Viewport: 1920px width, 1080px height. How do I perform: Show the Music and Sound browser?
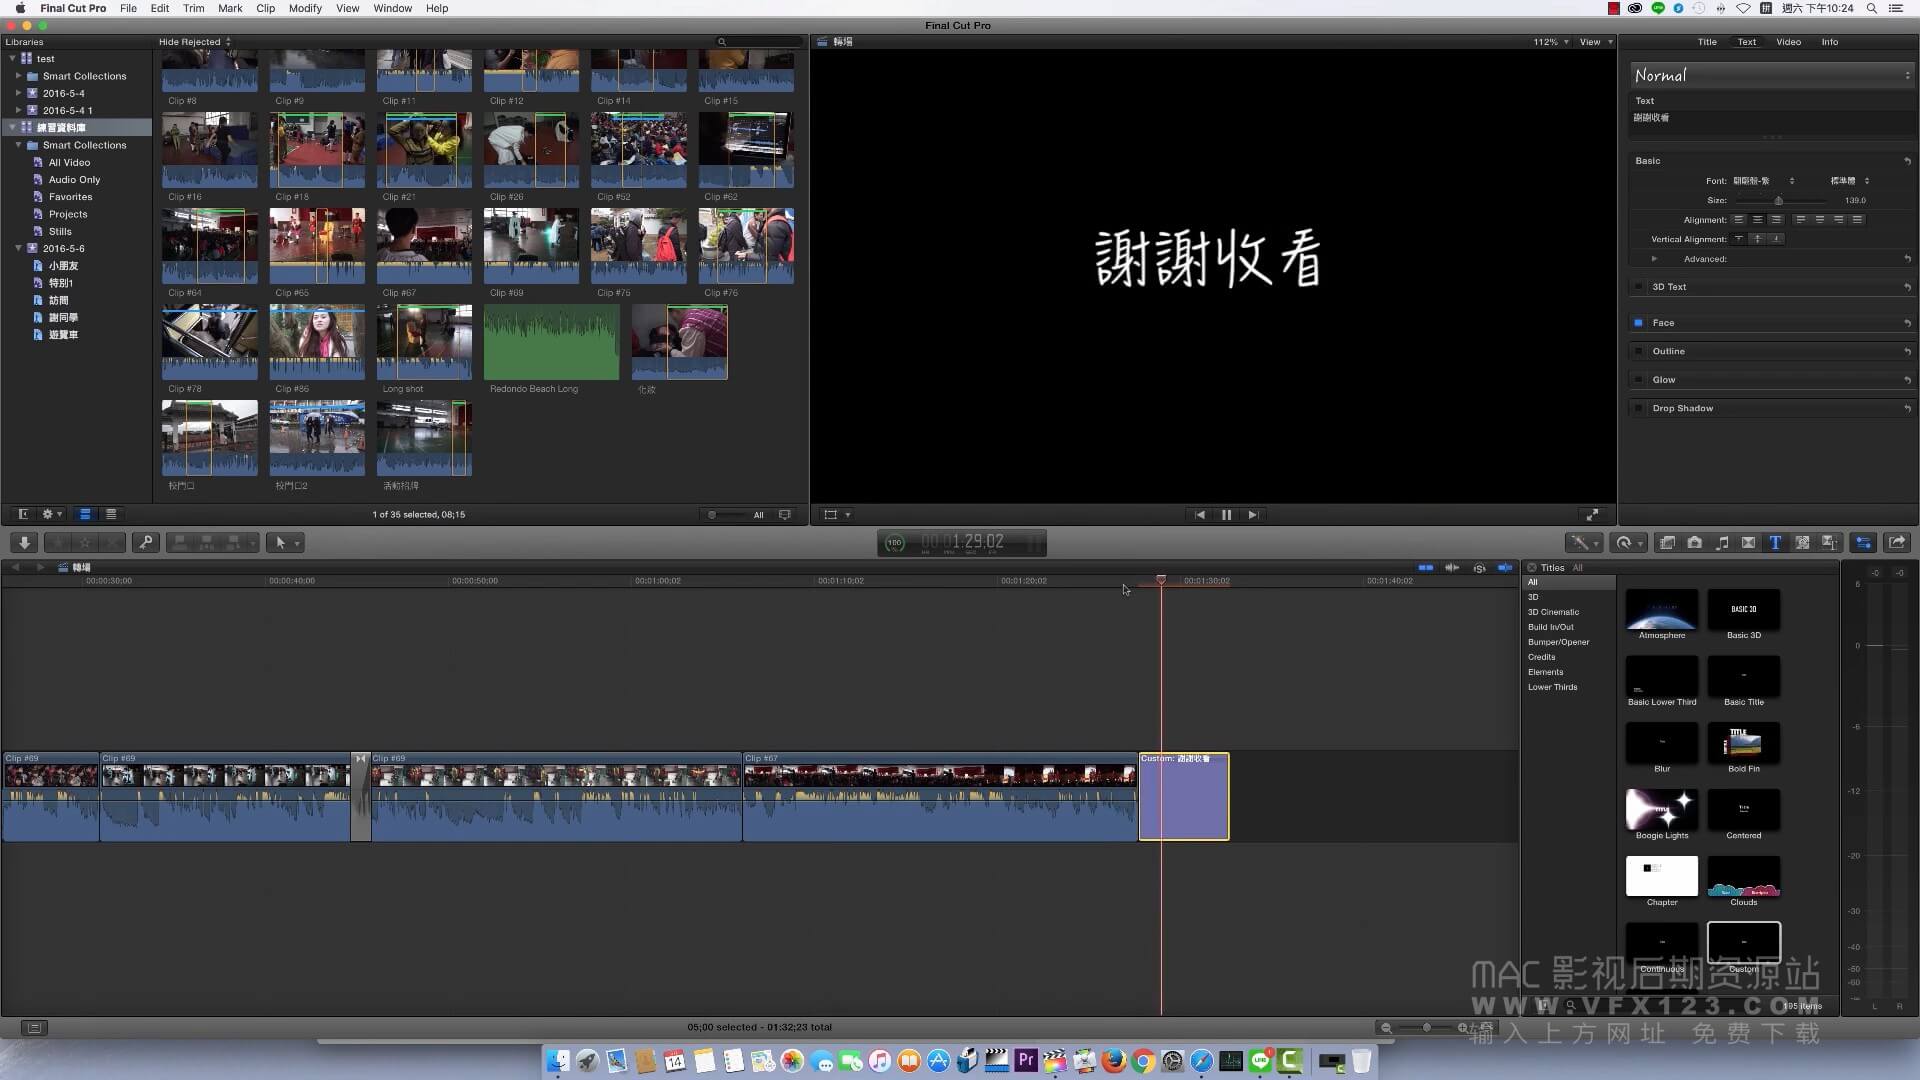tap(1722, 542)
